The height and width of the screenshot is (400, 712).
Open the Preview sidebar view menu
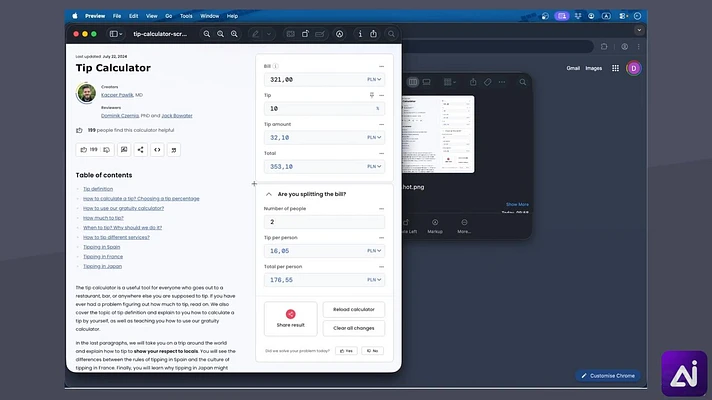coord(115,34)
